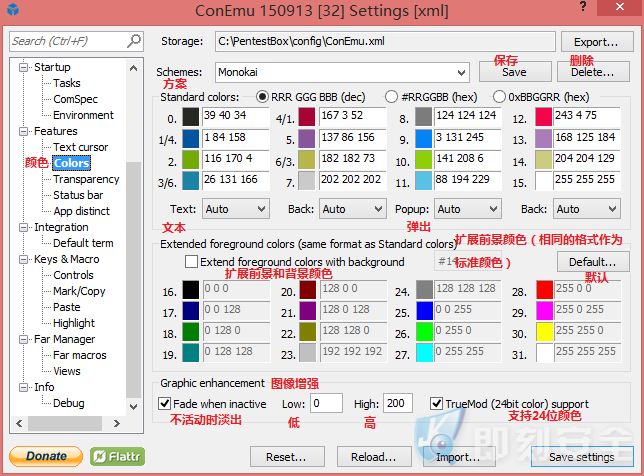The width and height of the screenshot is (644, 476).
Task: Open the Popup Auto dropdown
Action: (468, 209)
